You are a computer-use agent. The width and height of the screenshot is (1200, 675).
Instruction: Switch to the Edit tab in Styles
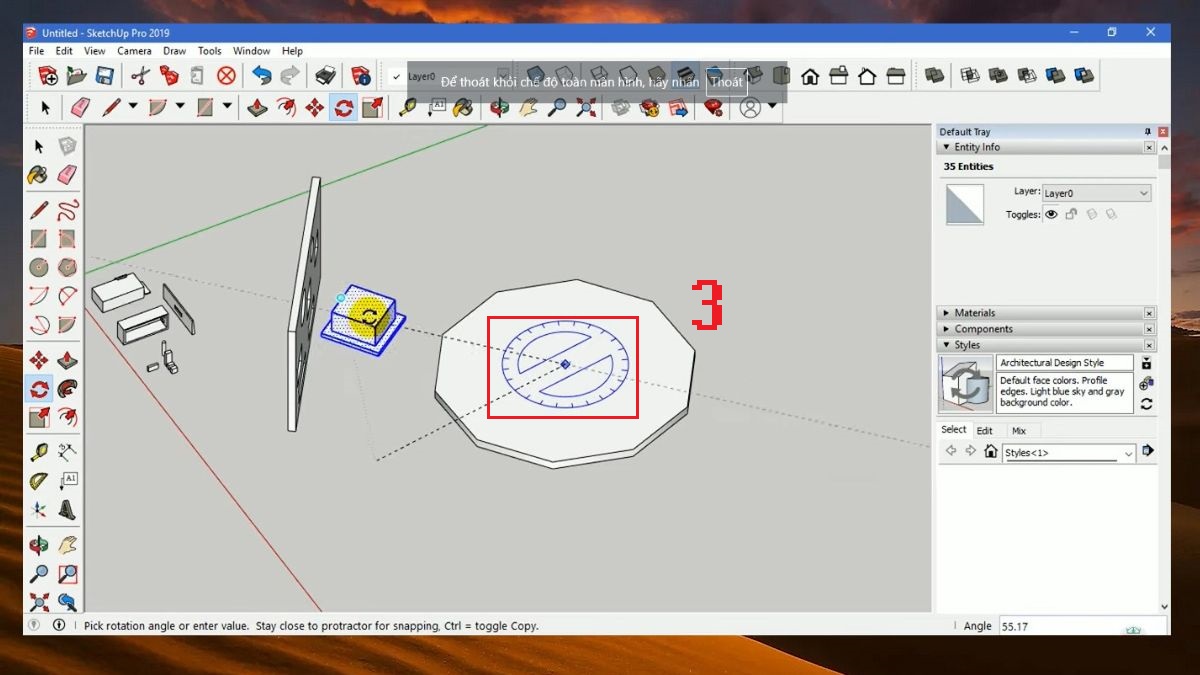pyautogui.click(x=985, y=431)
